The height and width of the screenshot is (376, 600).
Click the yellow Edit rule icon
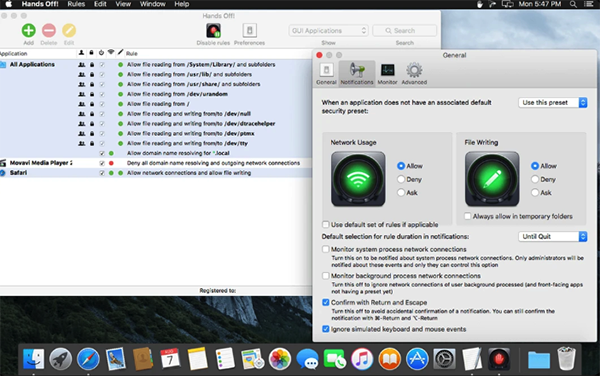coord(69,30)
